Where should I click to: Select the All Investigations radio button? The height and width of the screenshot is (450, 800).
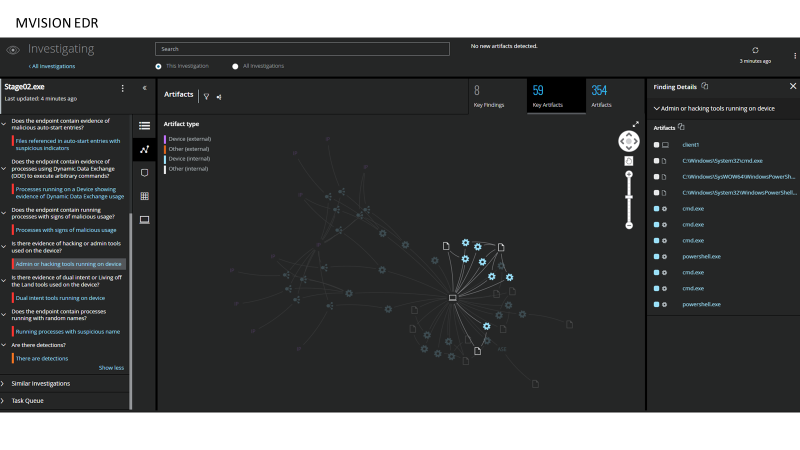tap(236, 66)
